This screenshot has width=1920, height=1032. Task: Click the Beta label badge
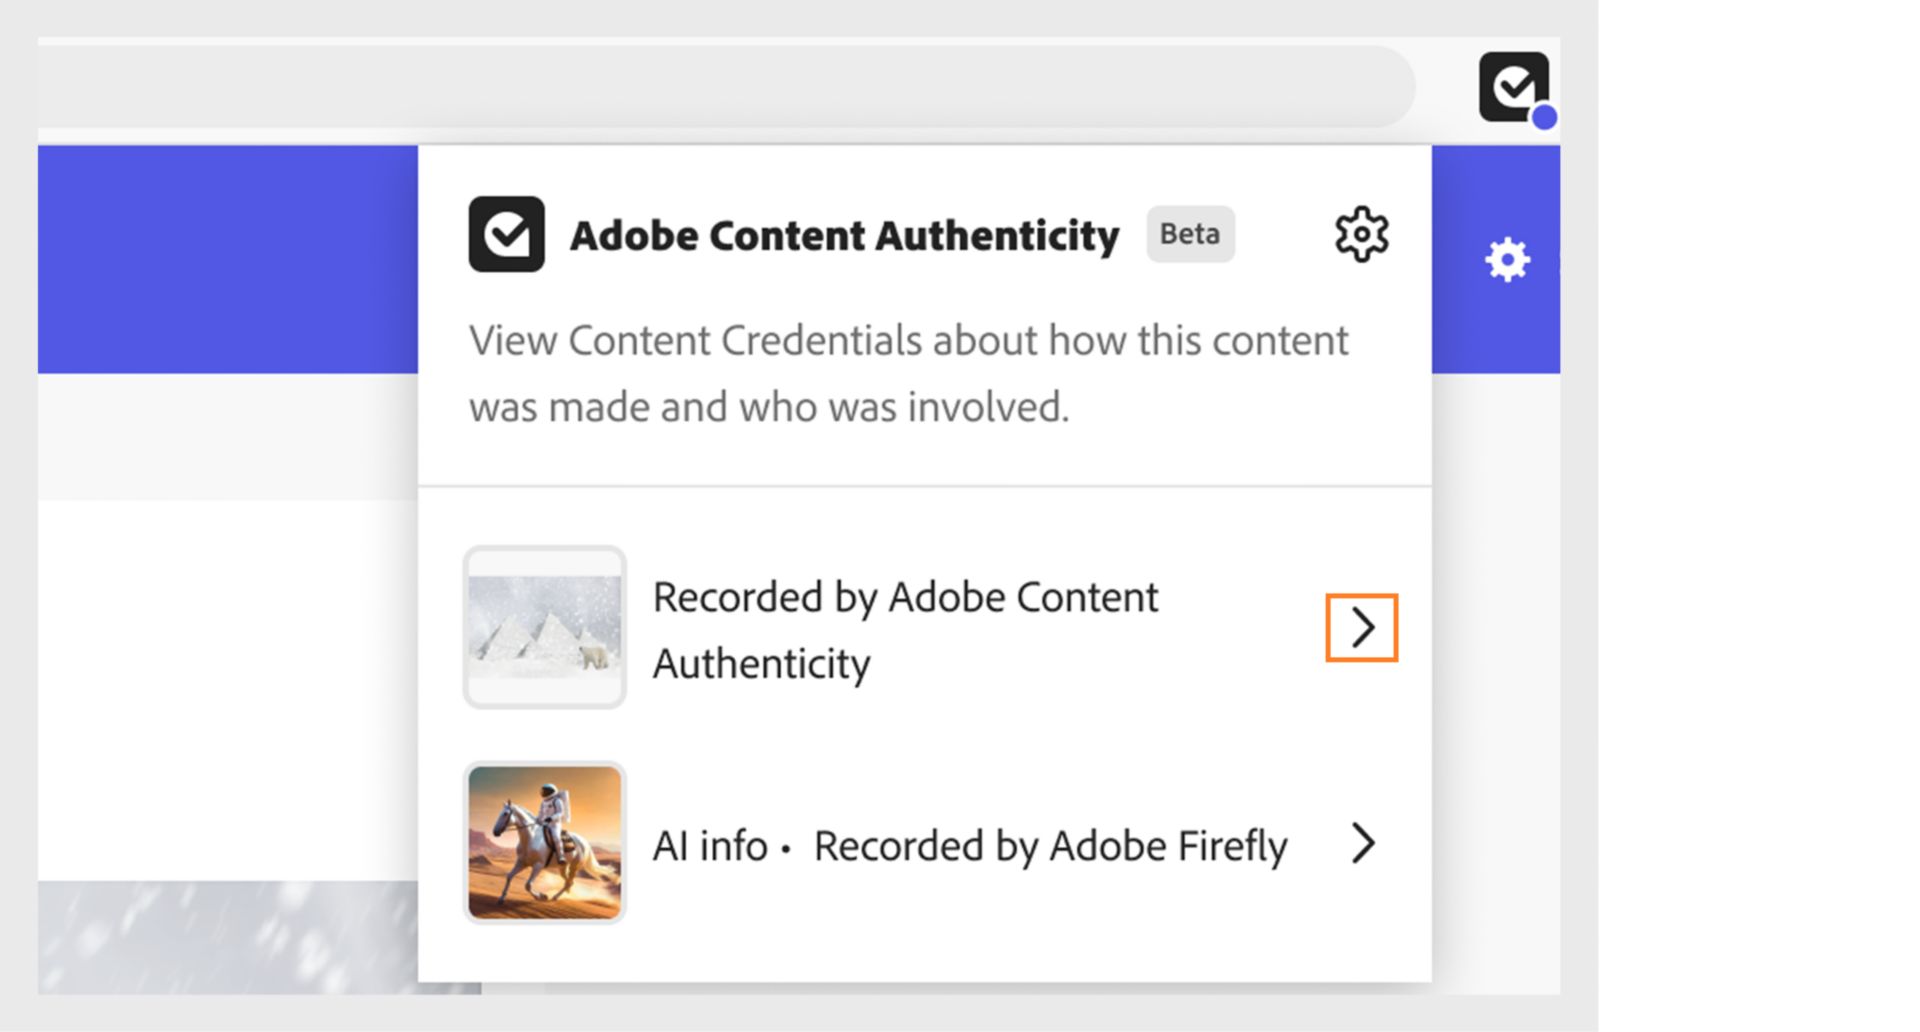1189,234
